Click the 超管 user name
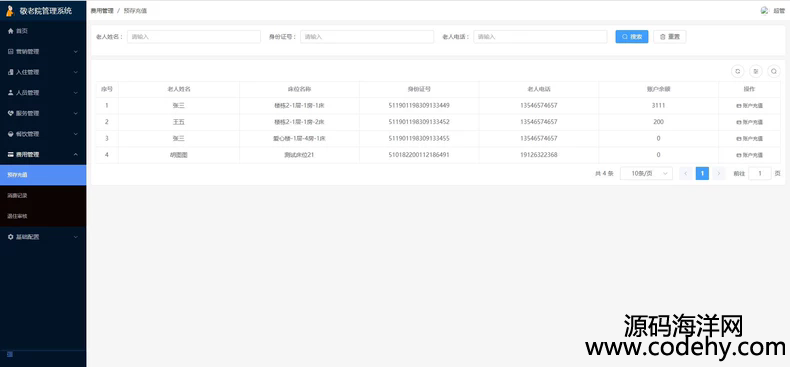The image size is (790, 367). [779, 11]
